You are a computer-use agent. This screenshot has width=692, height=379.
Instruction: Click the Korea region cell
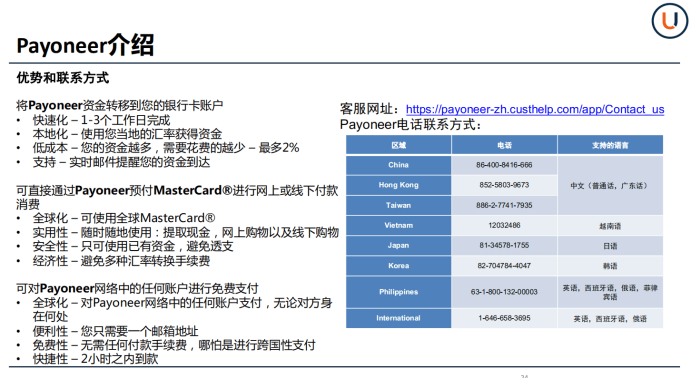click(399, 266)
